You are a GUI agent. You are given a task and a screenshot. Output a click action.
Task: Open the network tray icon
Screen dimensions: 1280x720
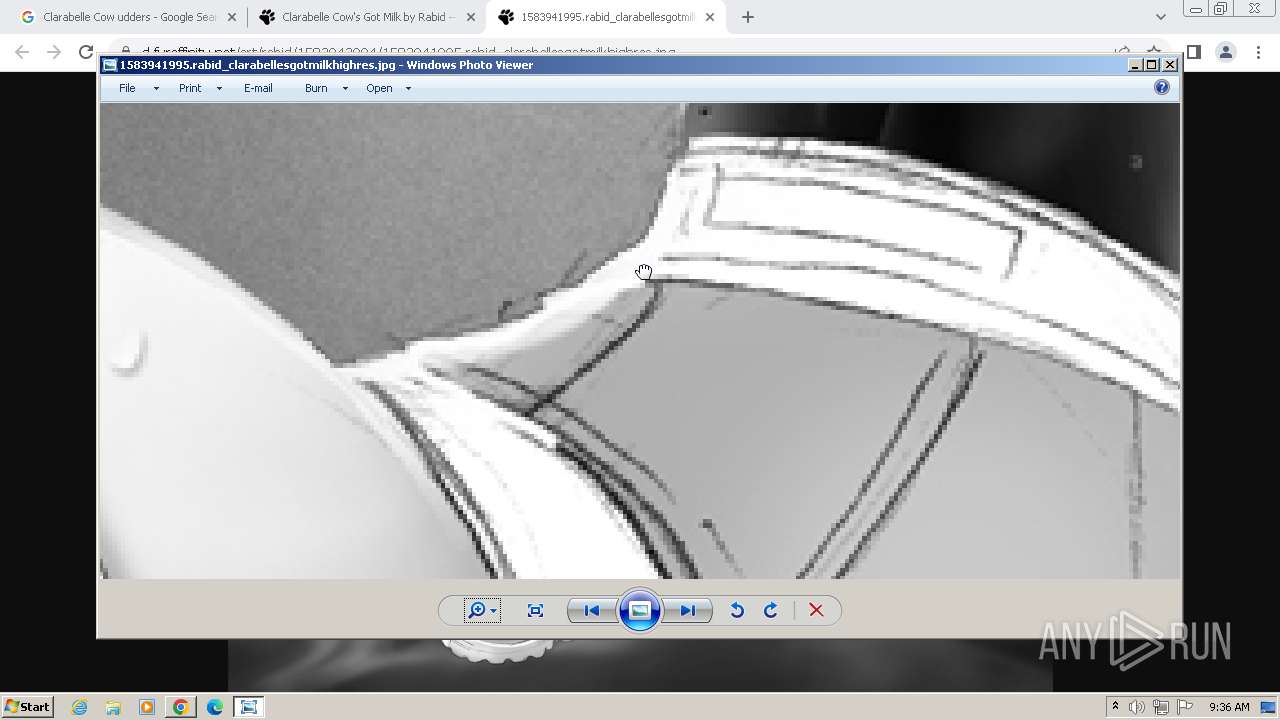click(x=1161, y=707)
